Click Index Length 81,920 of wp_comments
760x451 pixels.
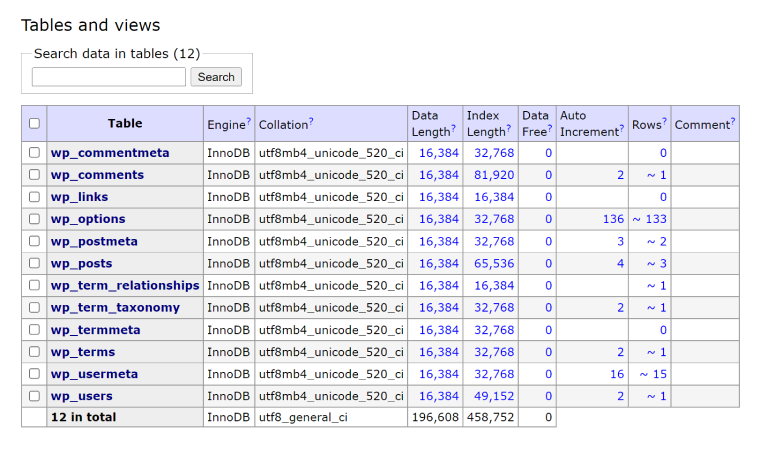[x=494, y=175]
